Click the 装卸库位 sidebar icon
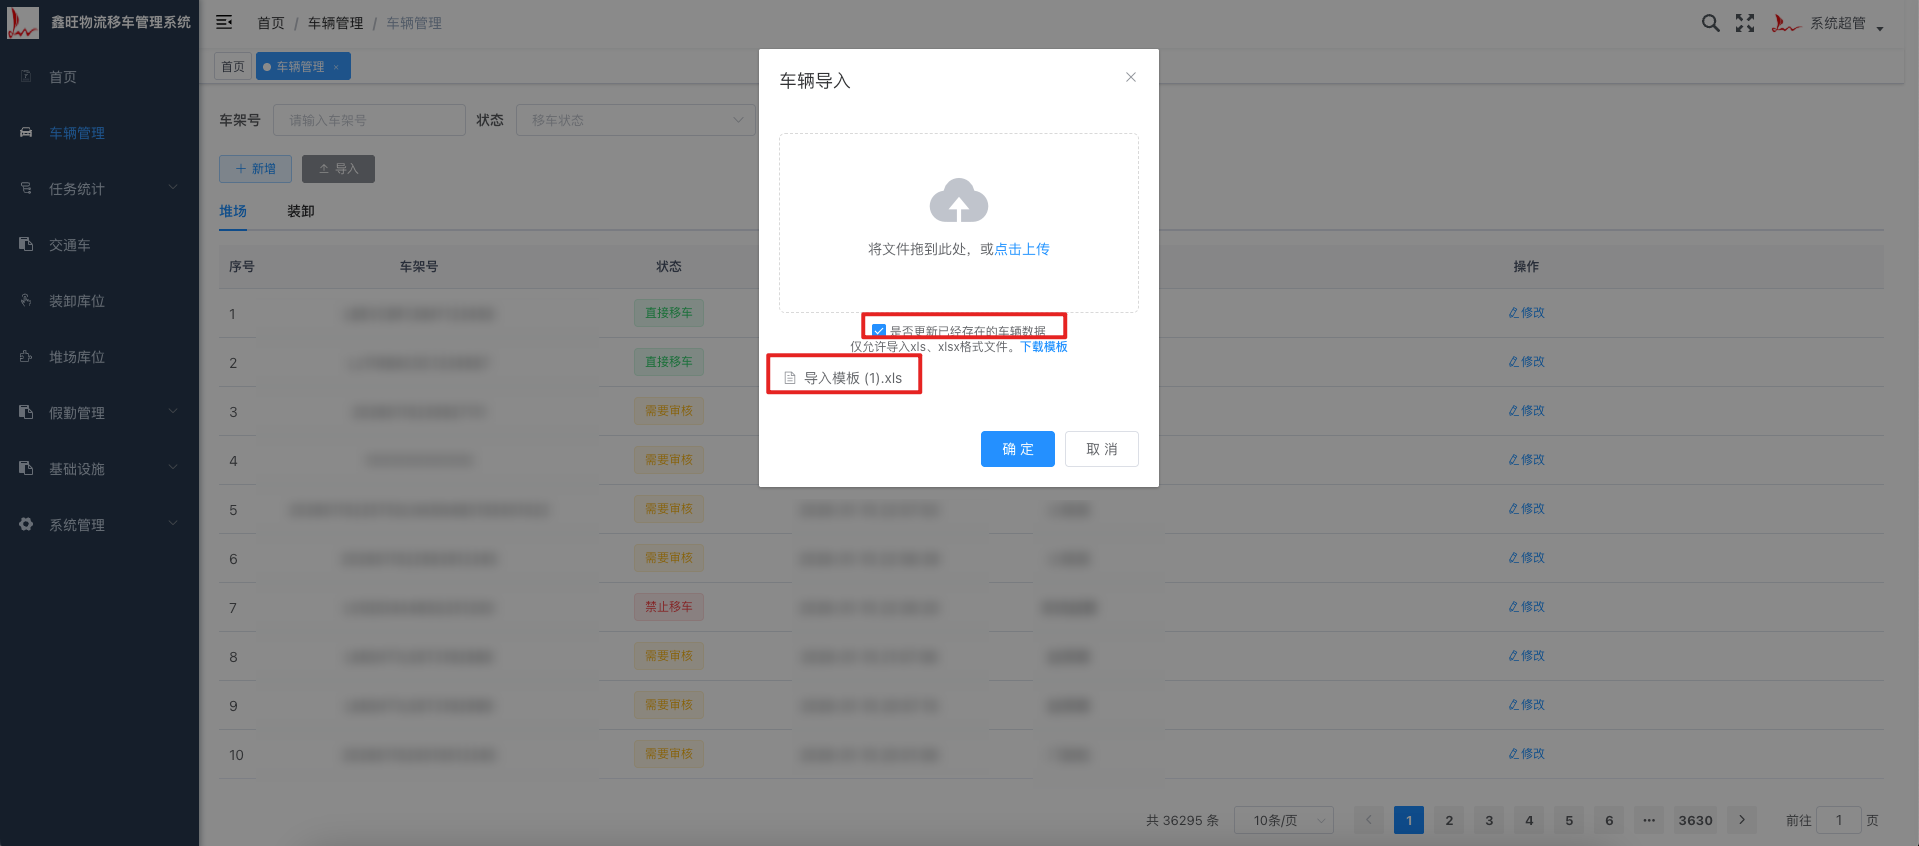The width and height of the screenshot is (1919, 846). 26,300
